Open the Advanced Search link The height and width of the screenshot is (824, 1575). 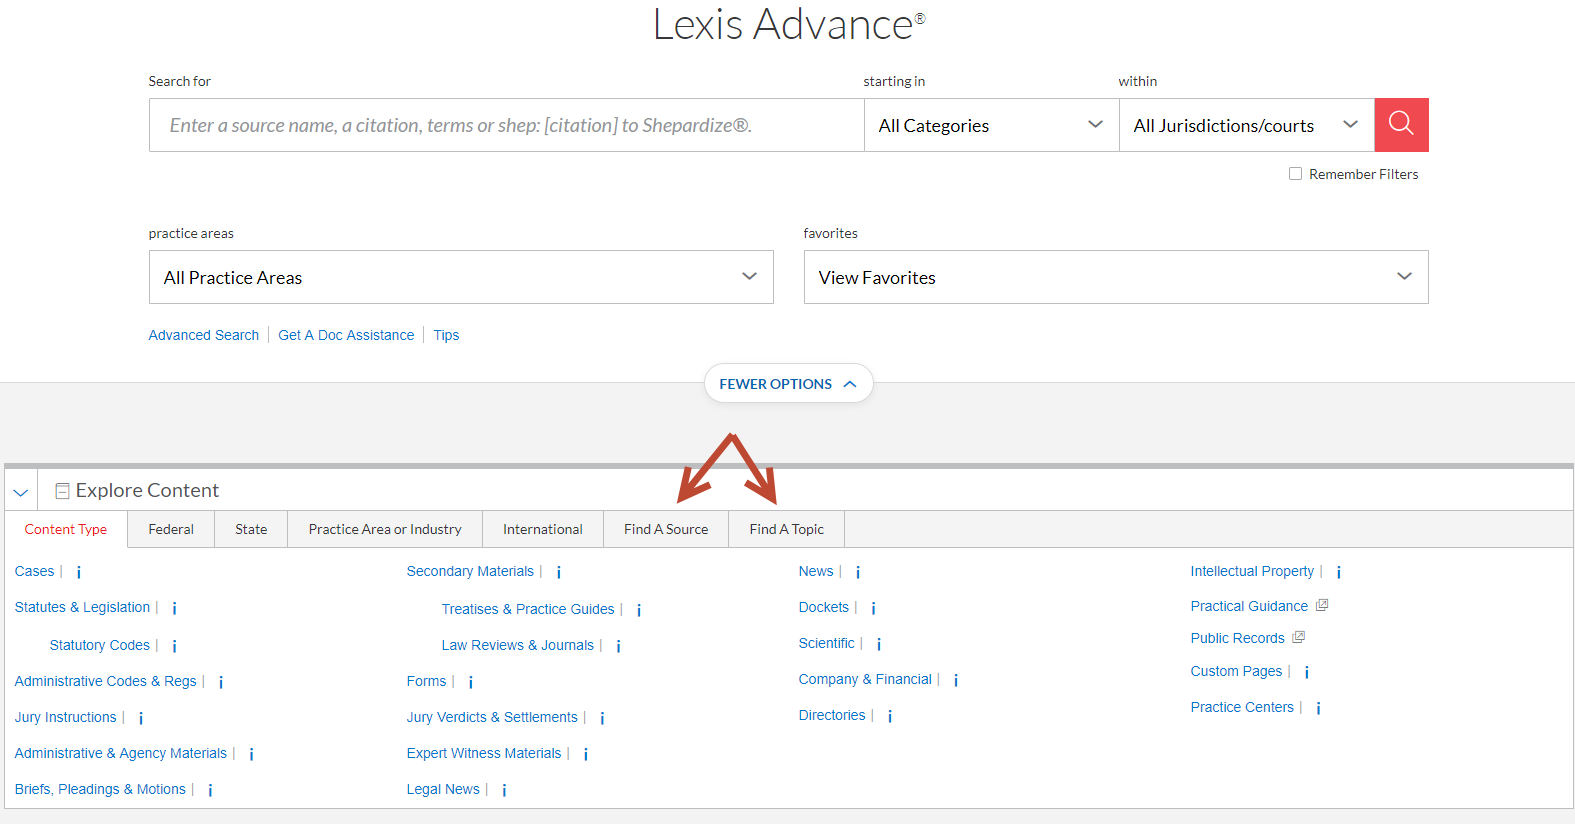[204, 335]
